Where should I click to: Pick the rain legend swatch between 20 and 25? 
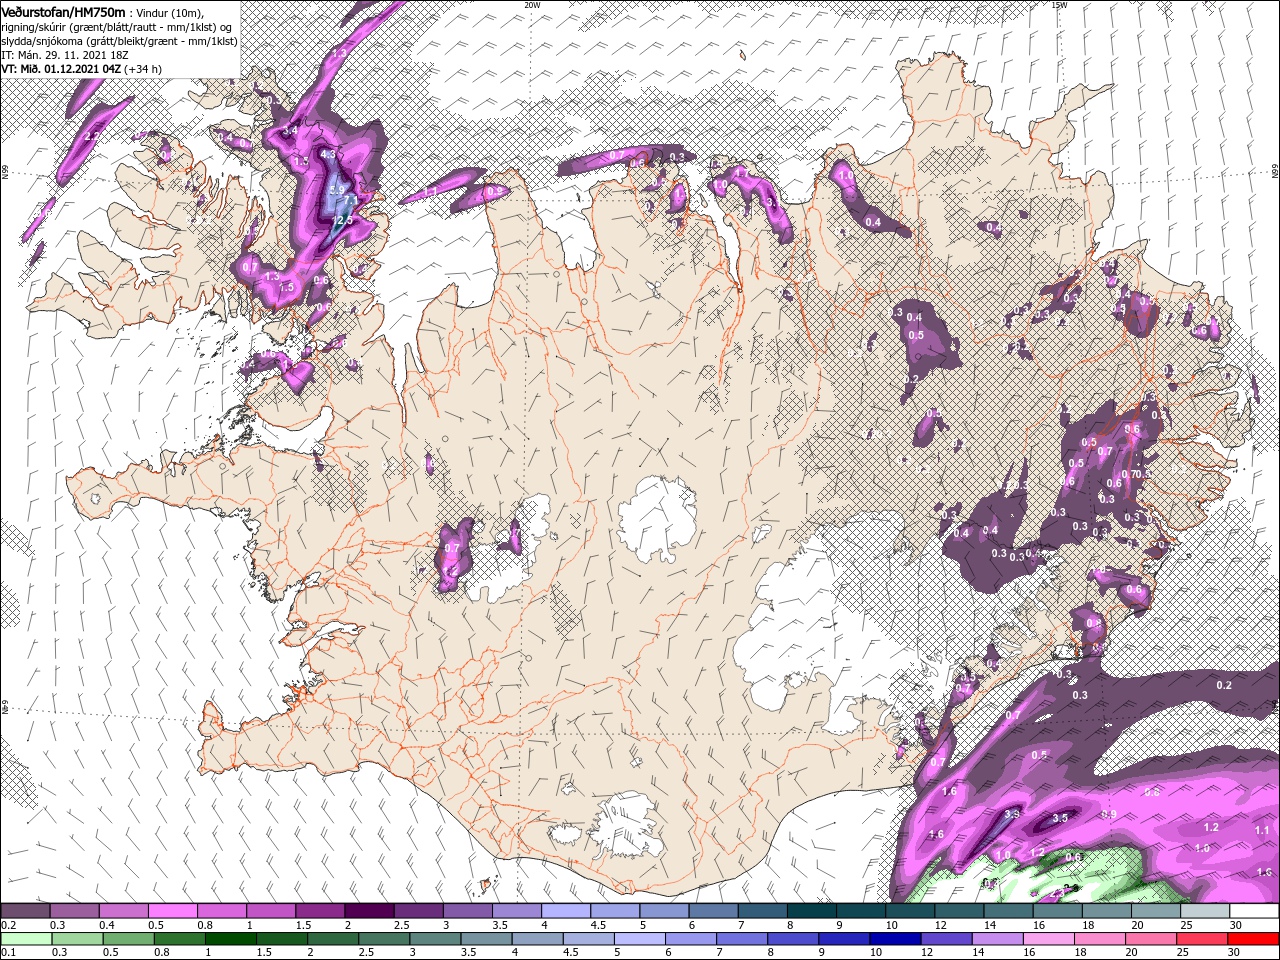pos(1151,939)
